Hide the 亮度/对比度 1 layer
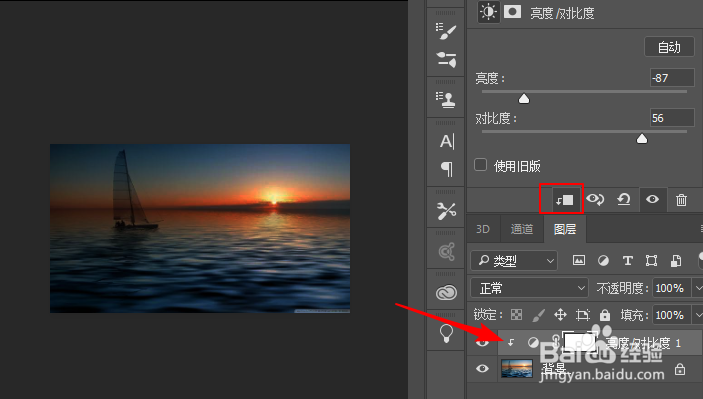703x399 pixels. pyautogui.click(x=482, y=343)
